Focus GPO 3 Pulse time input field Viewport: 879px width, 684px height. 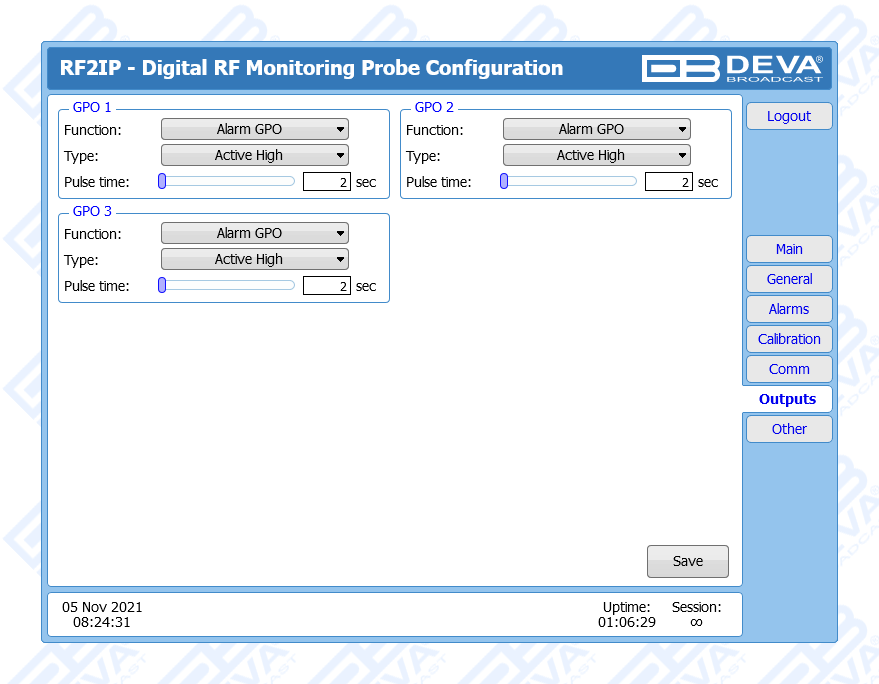[326, 286]
